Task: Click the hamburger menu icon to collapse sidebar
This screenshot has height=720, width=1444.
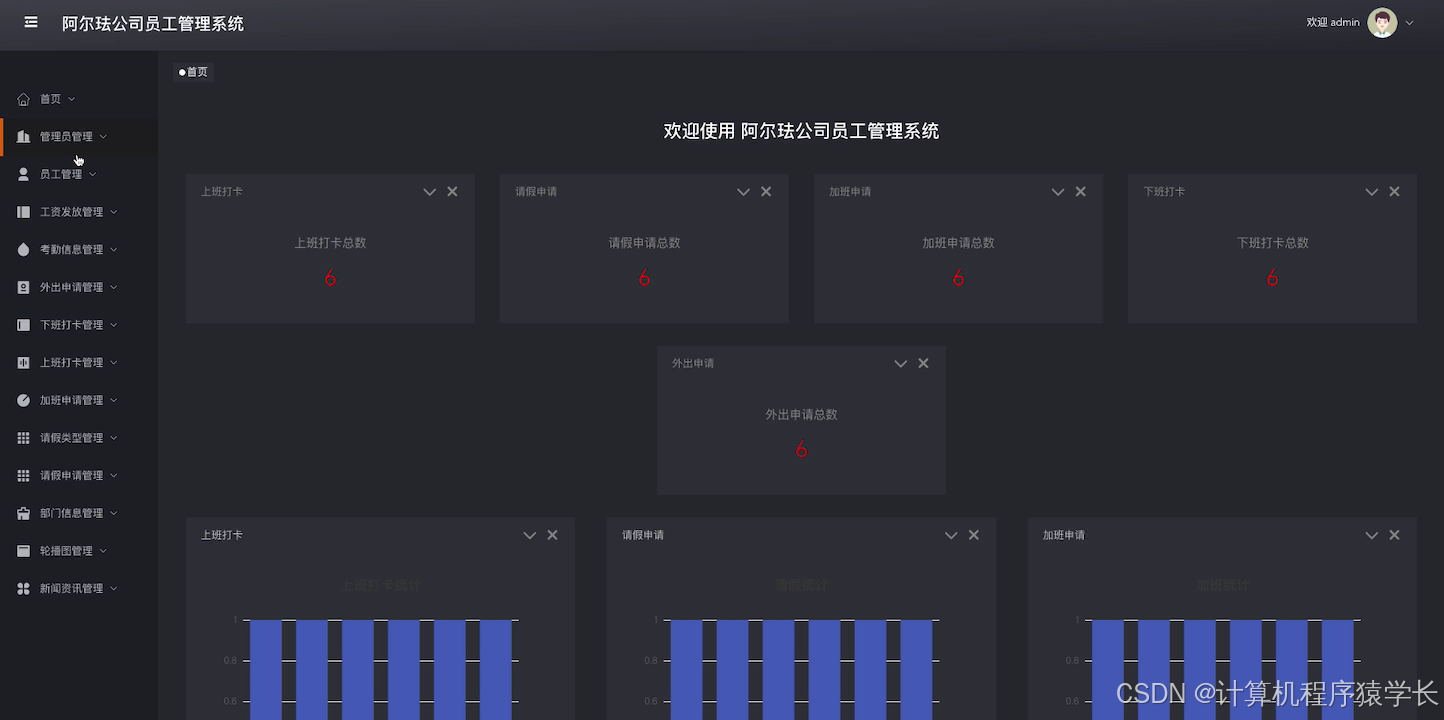Action: tap(29, 23)
